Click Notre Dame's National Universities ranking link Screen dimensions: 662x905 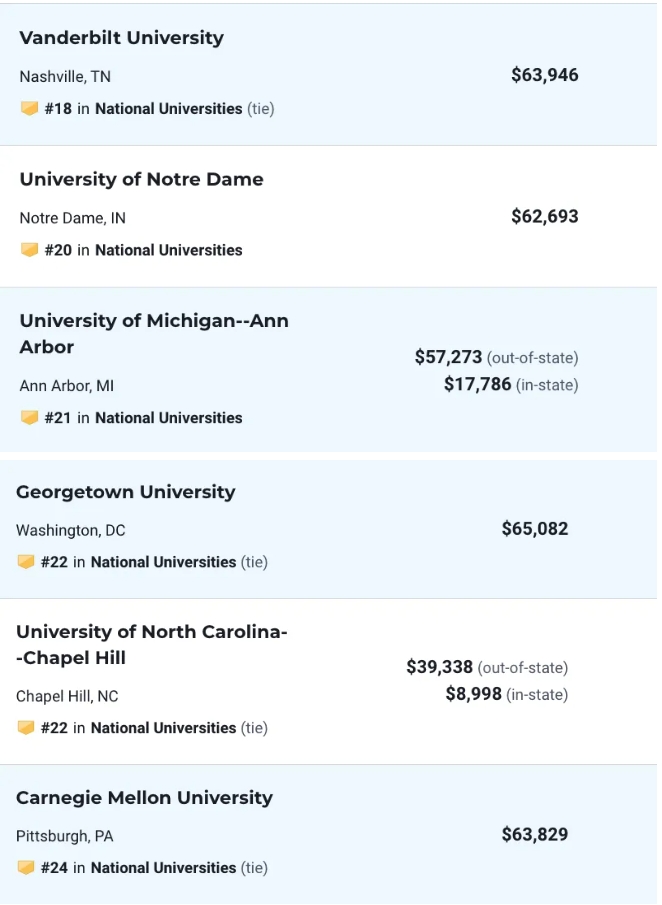point(168,250)
